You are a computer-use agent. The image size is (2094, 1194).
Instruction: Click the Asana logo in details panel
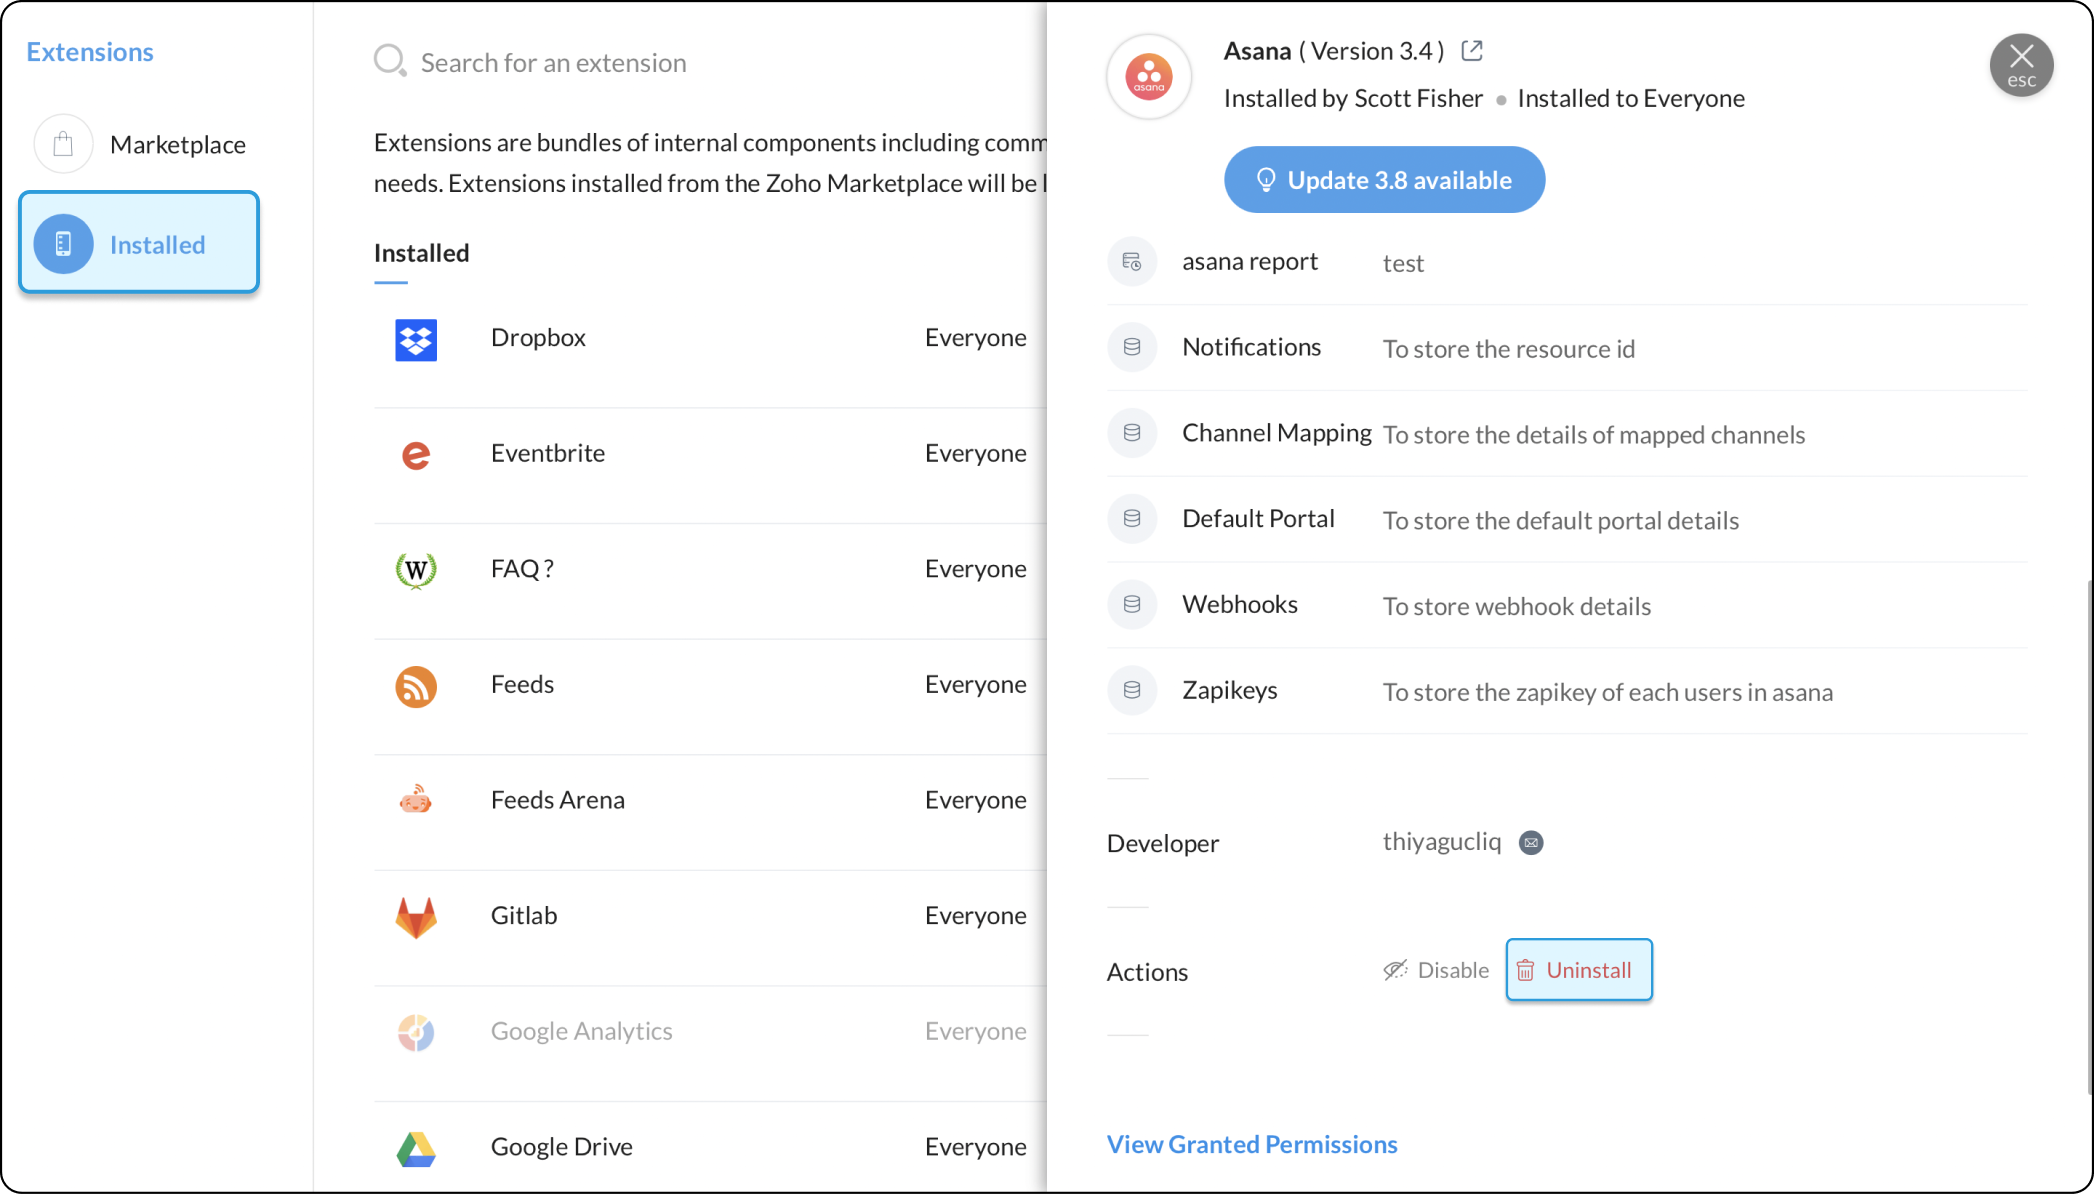[1149, 77]
